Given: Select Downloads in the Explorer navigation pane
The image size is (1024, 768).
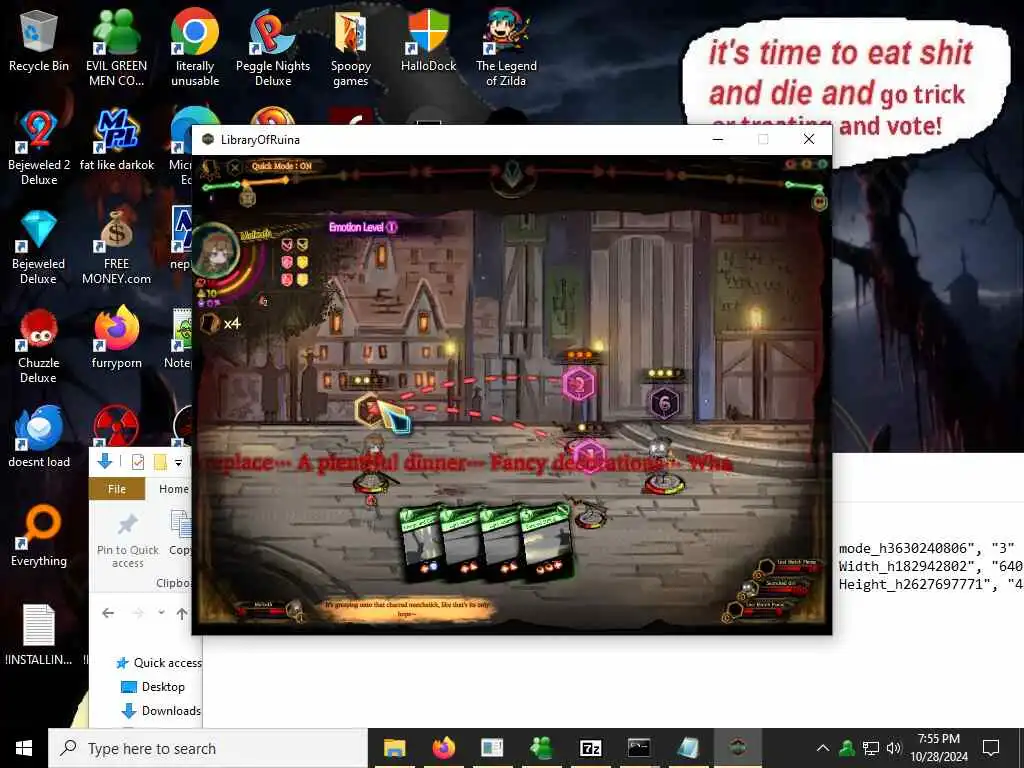Looking at the screenshot, I should [161, 711].
